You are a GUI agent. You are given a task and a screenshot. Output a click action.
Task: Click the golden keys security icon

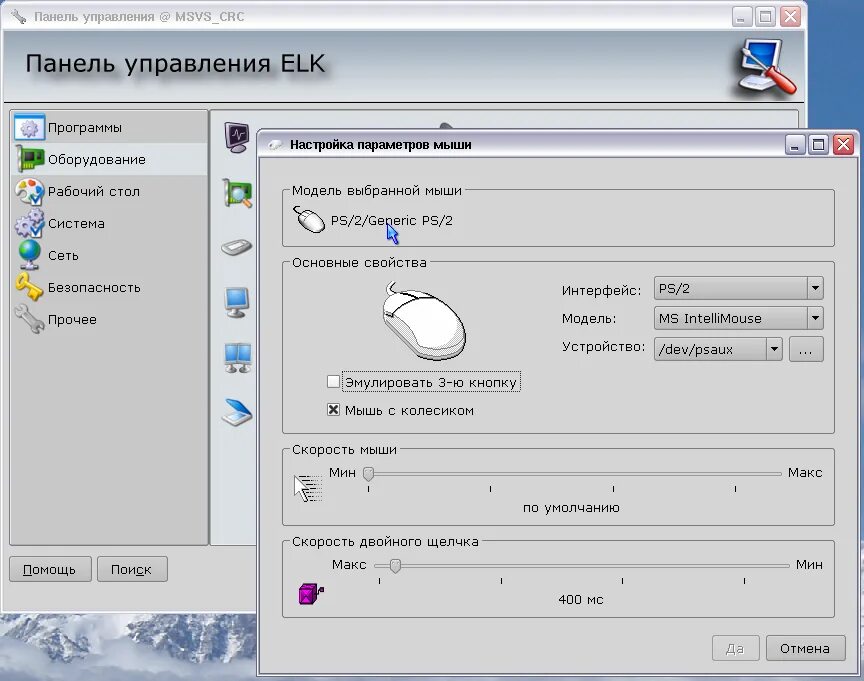pos(29,287)
